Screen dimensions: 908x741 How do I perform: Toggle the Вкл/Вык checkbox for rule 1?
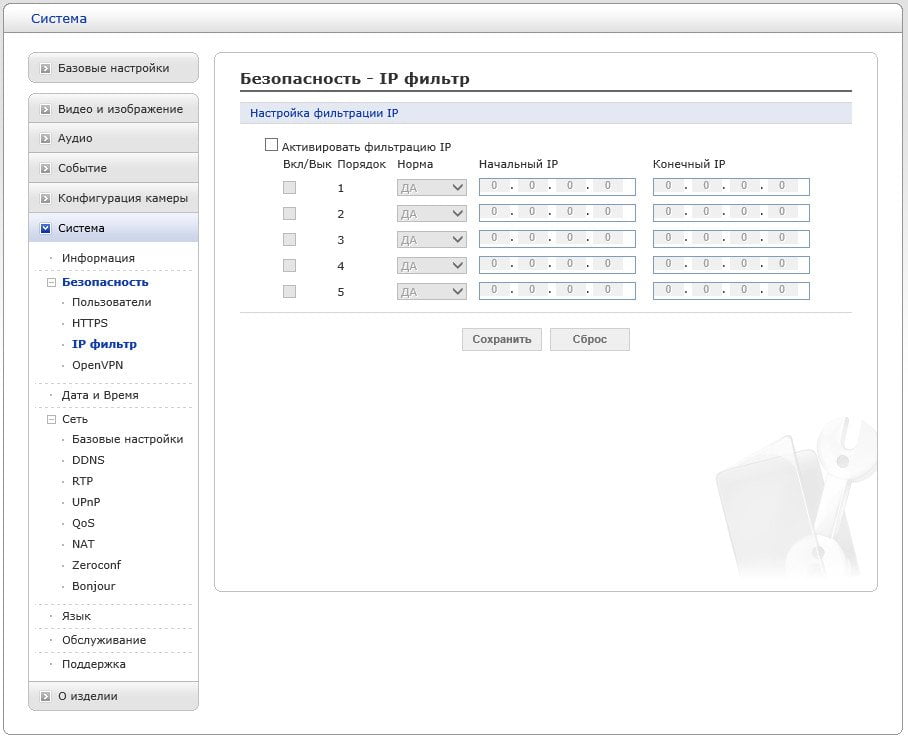point(290,188)
